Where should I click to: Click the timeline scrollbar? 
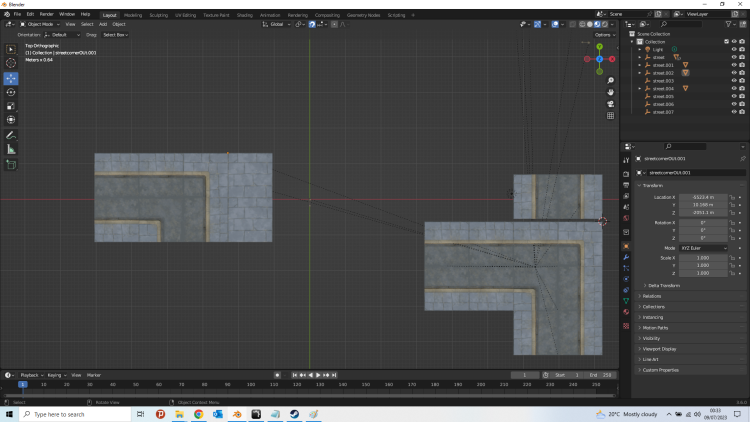click(x=309, y=396)
